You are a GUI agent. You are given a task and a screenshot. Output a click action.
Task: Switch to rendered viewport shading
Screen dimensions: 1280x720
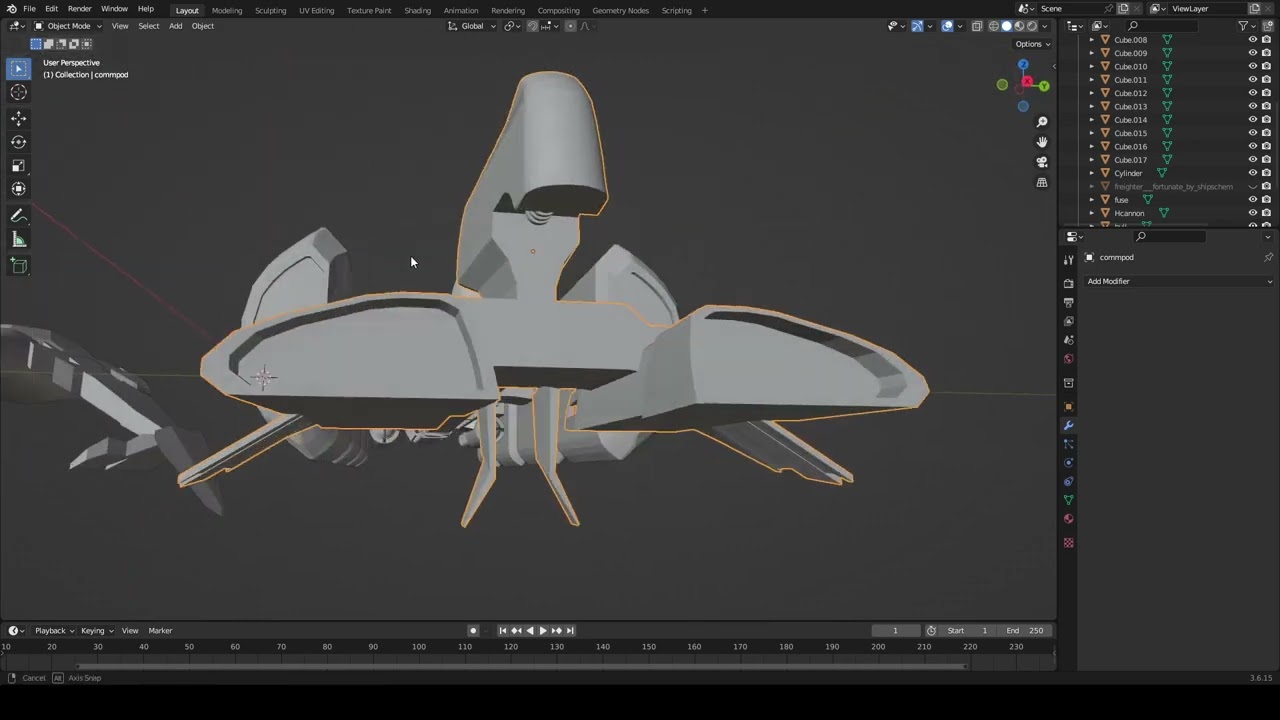(1031, 26)
